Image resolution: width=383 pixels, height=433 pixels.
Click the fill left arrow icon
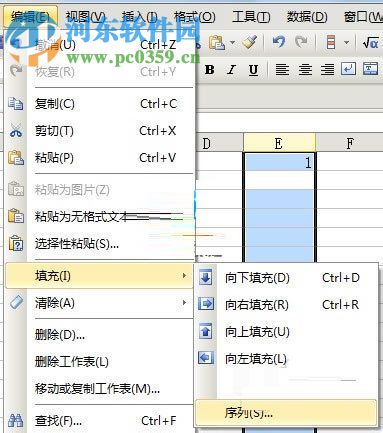click(206, 358)
